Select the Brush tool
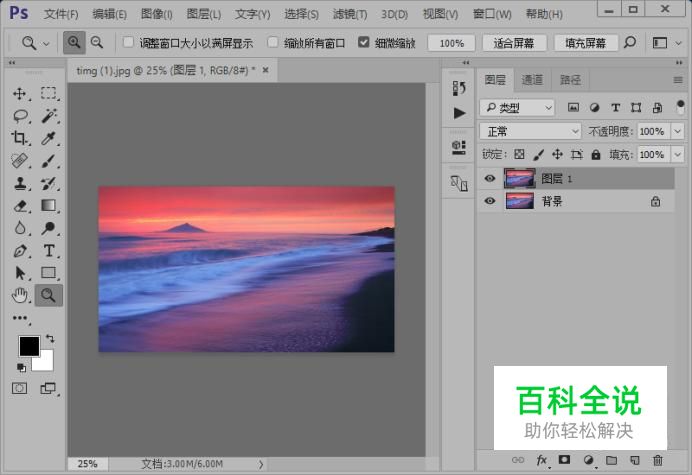 (x=49, y=161)
